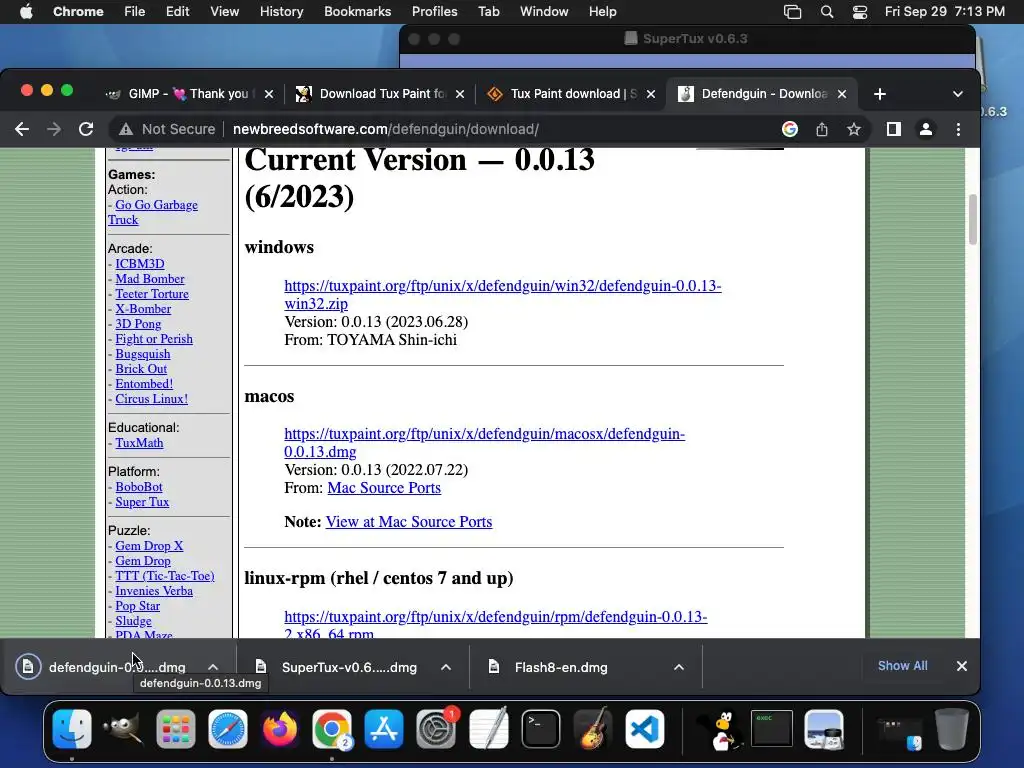Open Visual Studio Code from the dock
1024x768 pixels.
[x=645, y=729]
